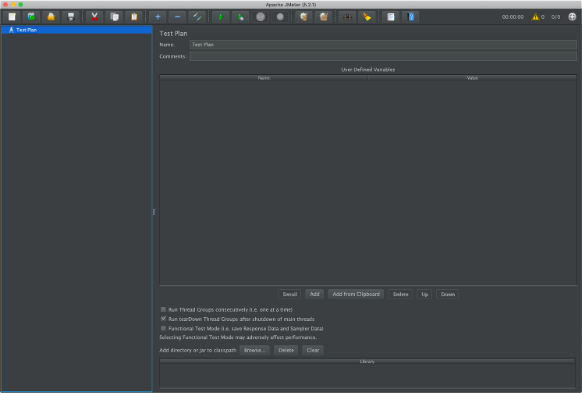Click into the Comments input field
Viewport: 582px width, 393px height.
[383, 56]
